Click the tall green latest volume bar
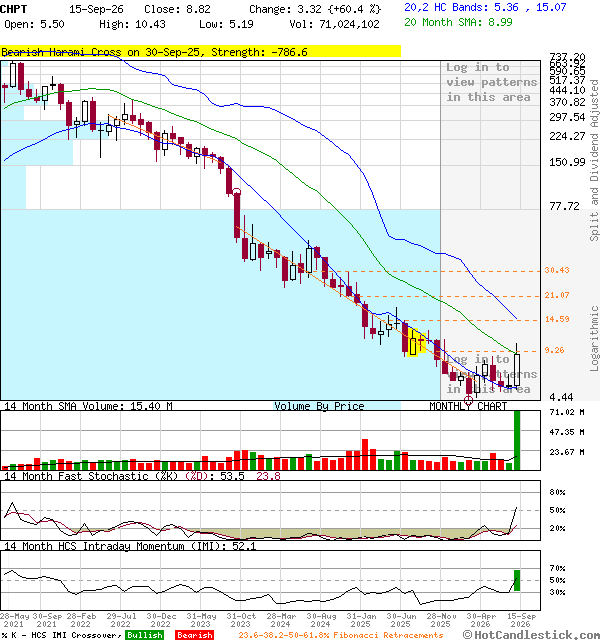Viewport: 600px width, 640px height. click(517, 440)
